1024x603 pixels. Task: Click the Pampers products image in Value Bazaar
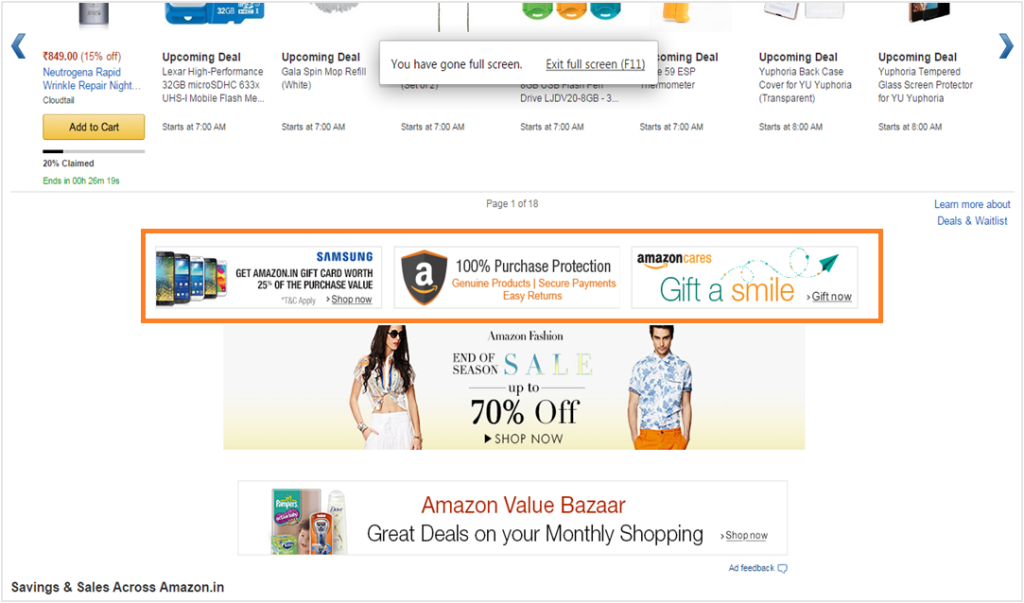tap(308, 521)
